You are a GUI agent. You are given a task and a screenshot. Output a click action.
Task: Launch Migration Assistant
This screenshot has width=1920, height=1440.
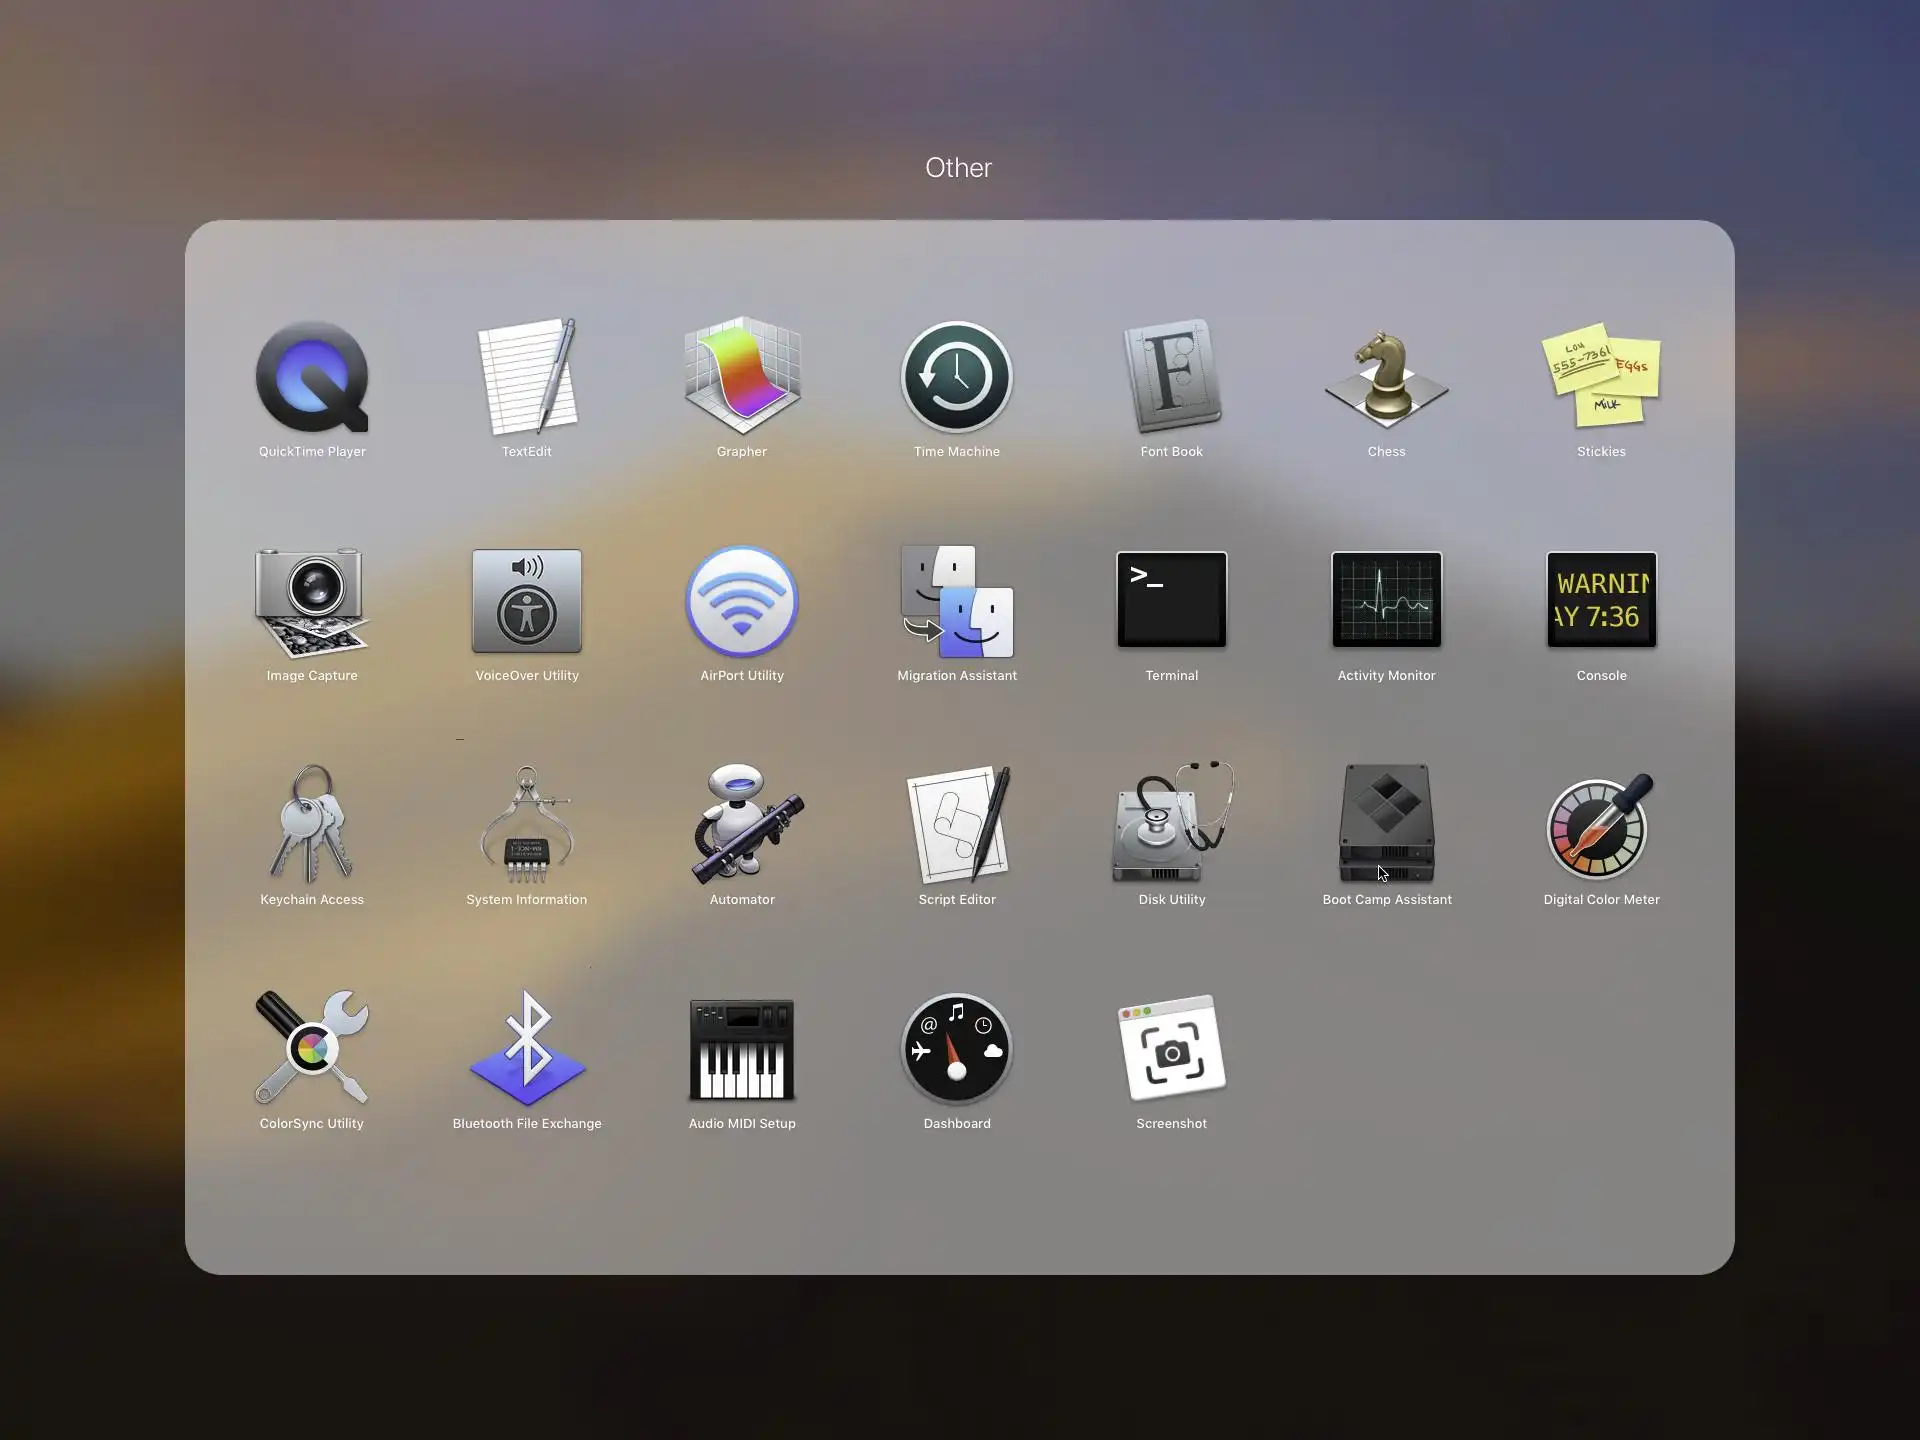pyautogui.click(x=957, y=600)
